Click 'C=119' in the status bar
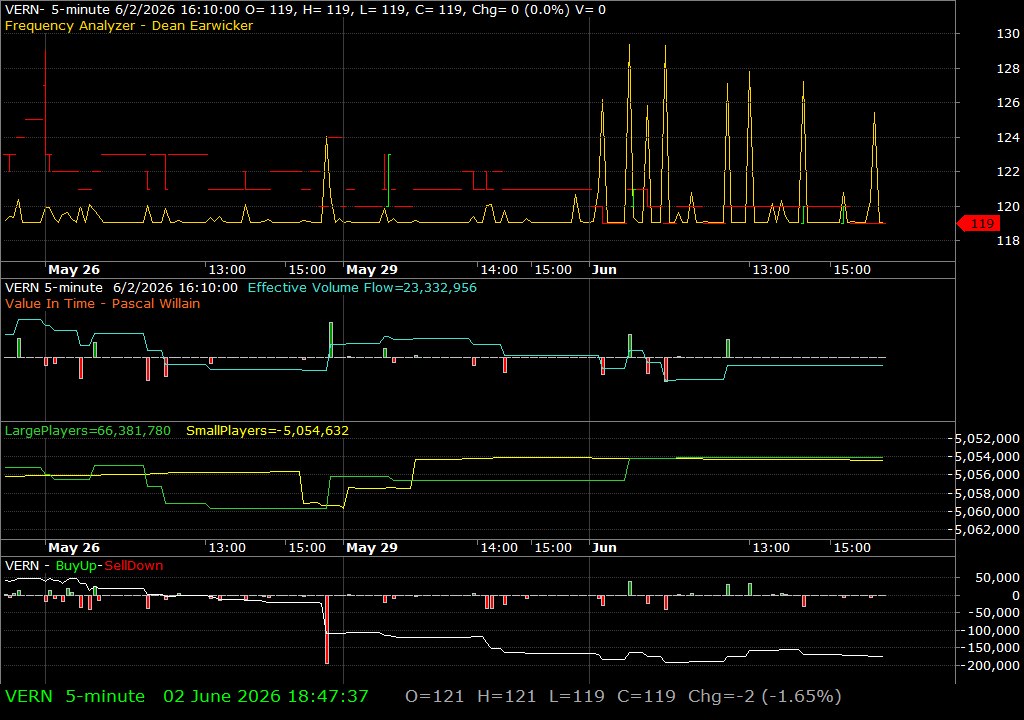 647,696
